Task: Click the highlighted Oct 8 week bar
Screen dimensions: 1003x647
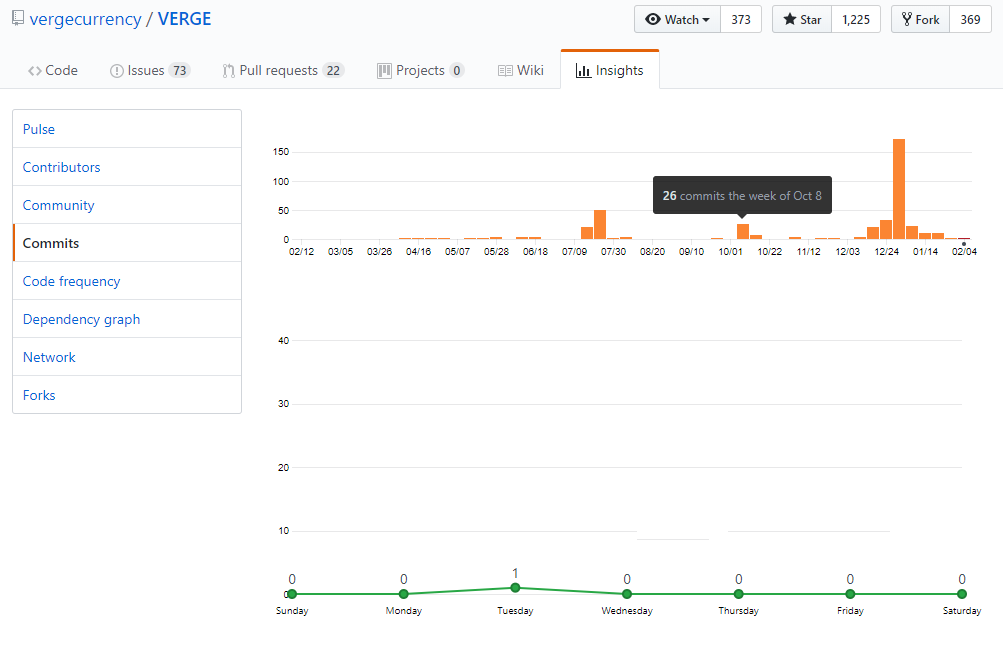Action: [743, 232]
